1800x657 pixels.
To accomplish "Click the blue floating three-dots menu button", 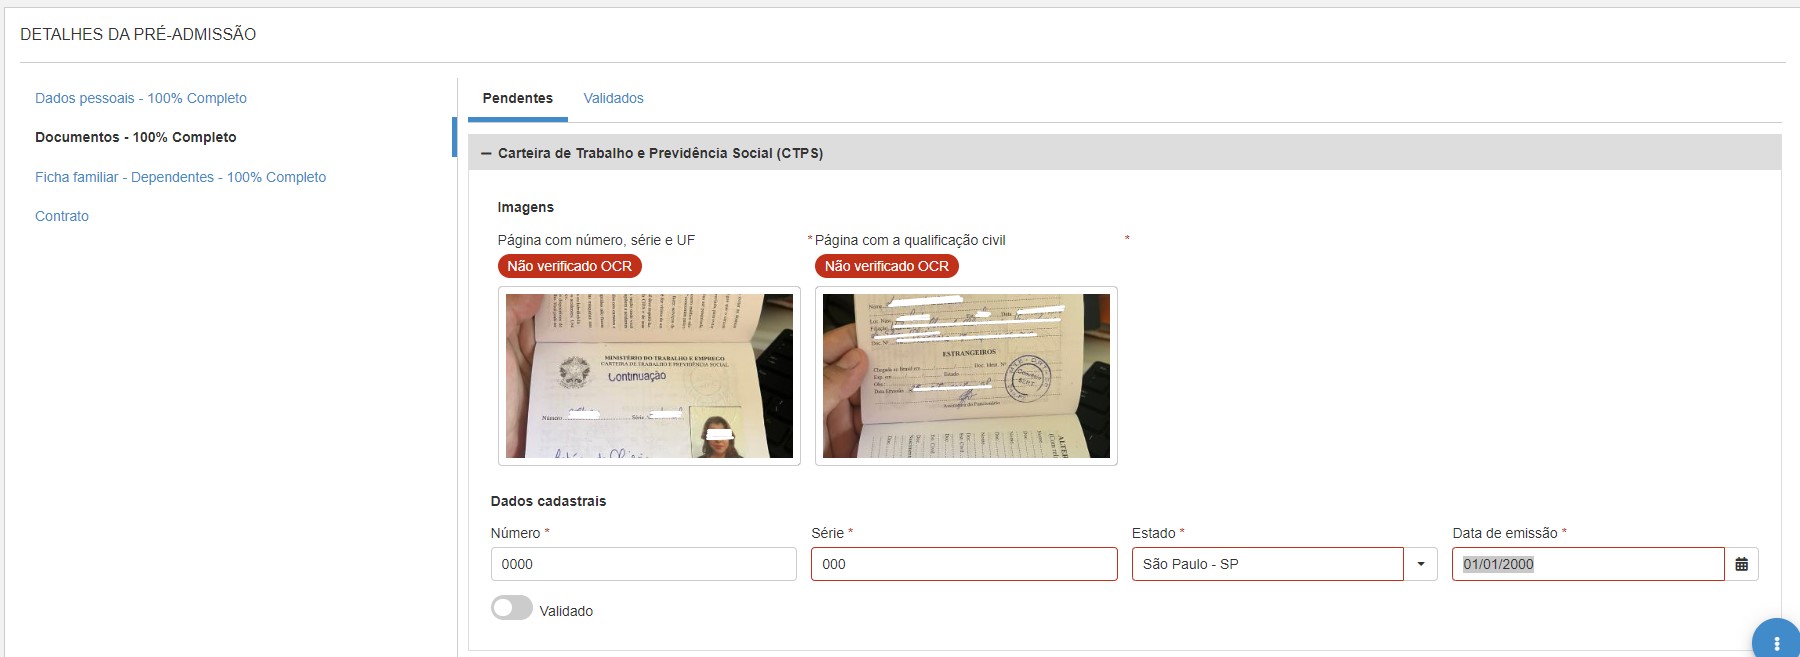I will pos(1776,641).
